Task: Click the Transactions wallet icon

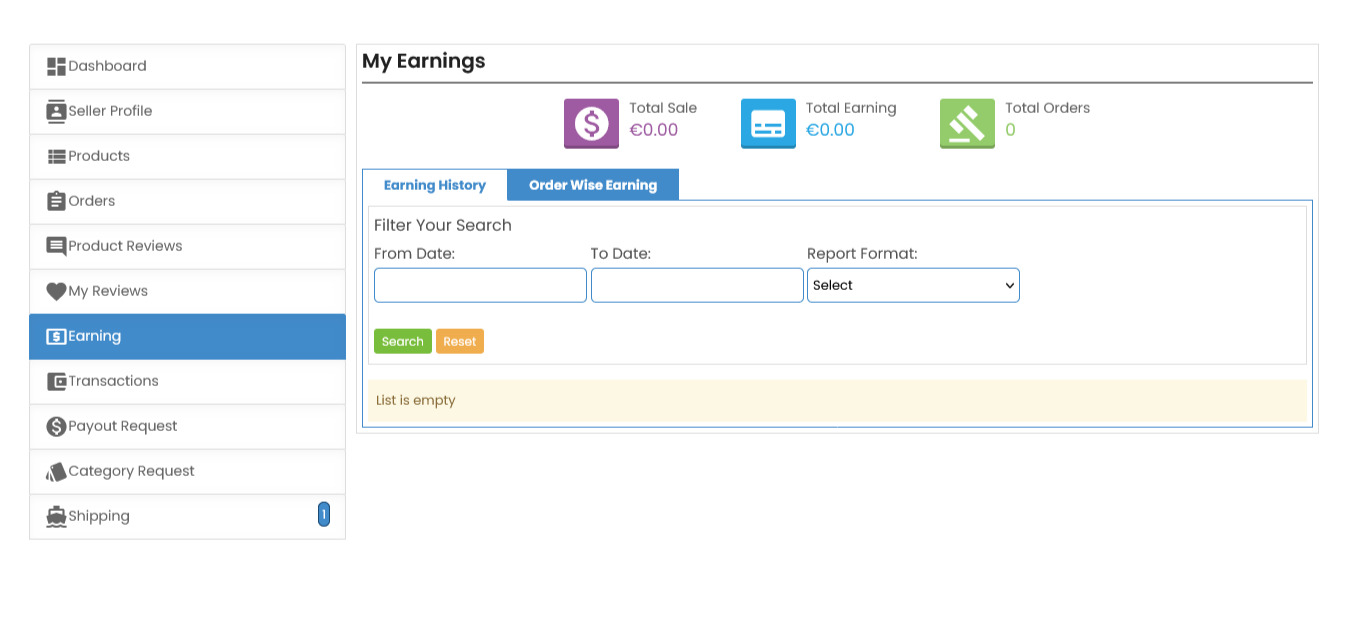Action: (x=56, y=382)
